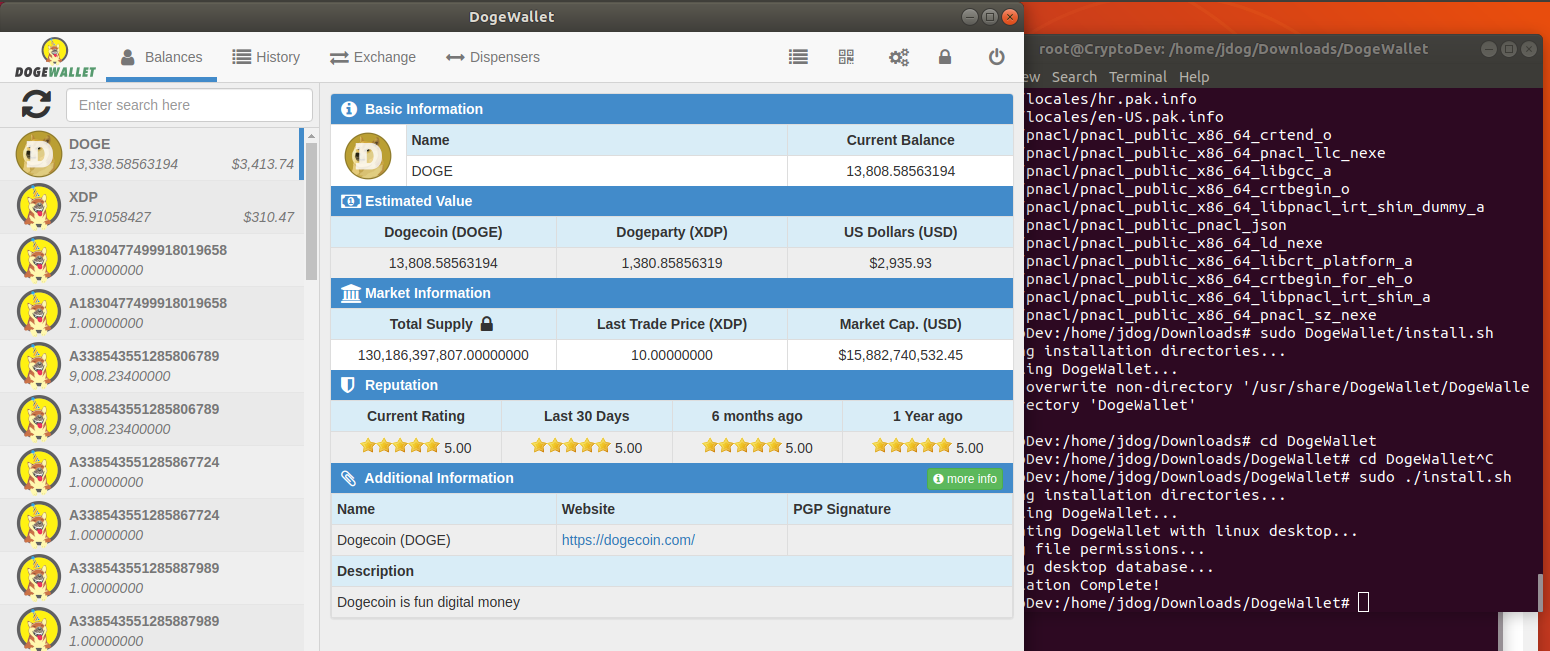This screenshot has width=1550, height=651.
Task: Open the Help menu in terminal window
Action: tap(1194, 77)
